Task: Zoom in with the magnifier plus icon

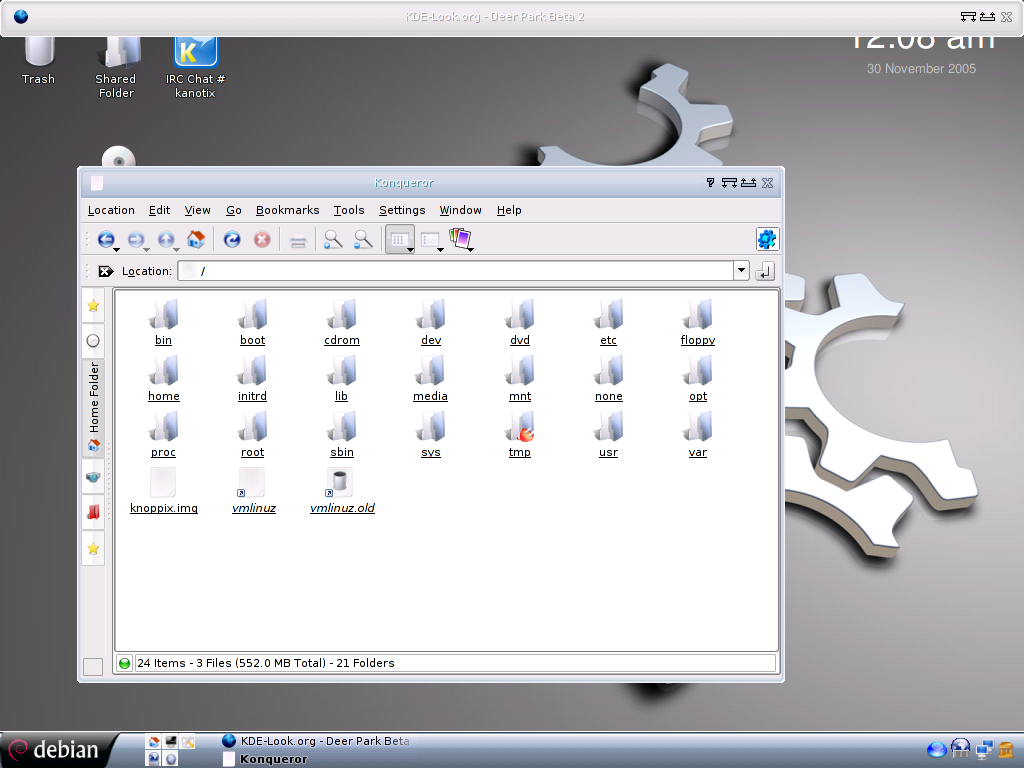Action: click(x=333, y=239)
